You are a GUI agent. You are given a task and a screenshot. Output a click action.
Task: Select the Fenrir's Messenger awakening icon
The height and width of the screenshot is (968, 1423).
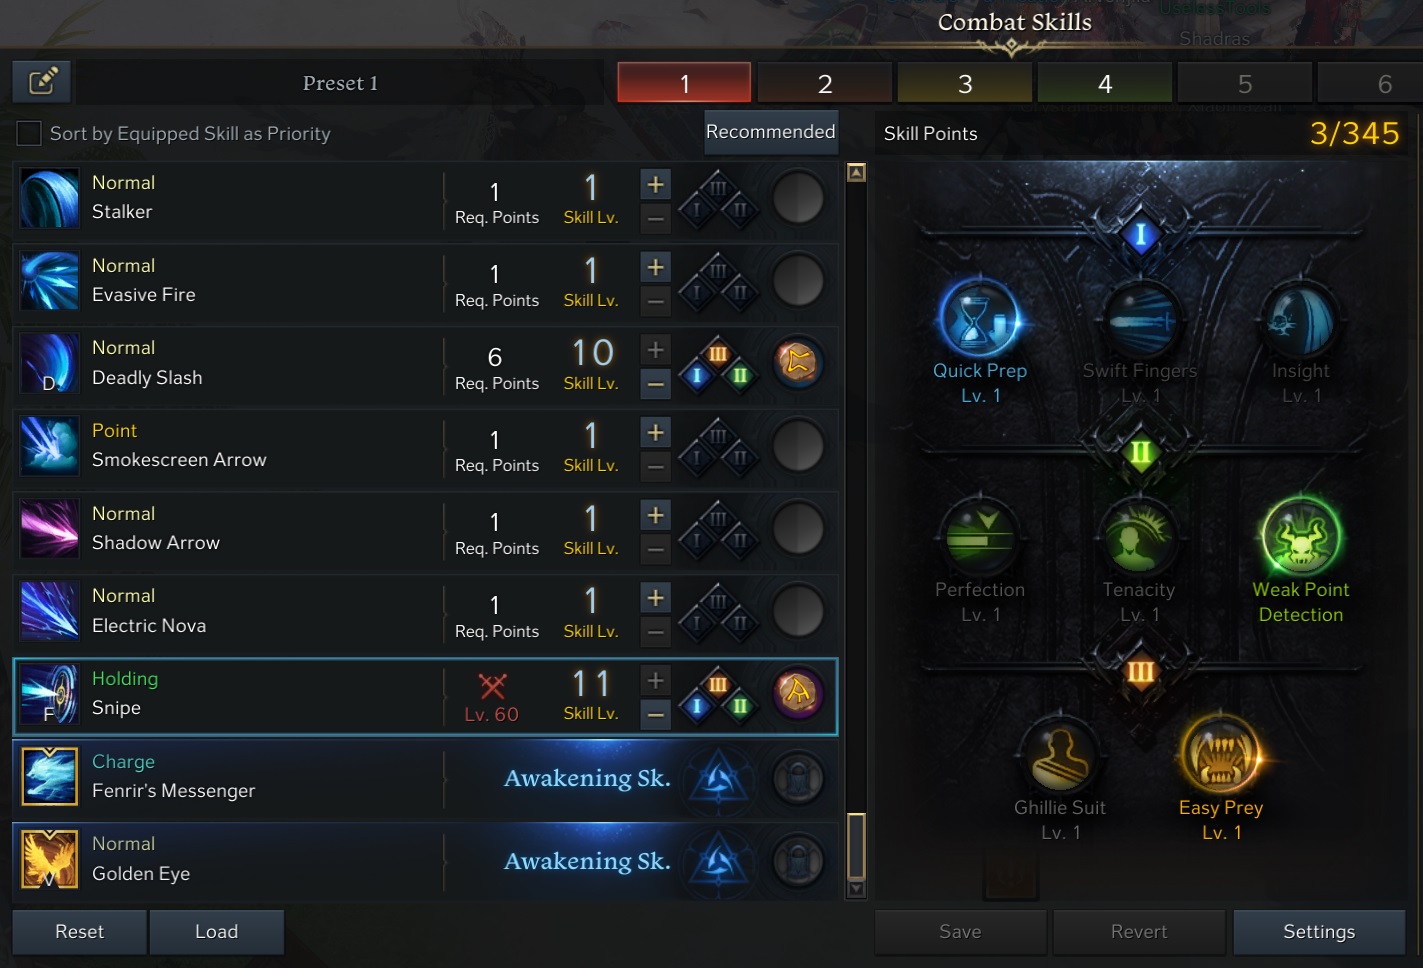point(49,777)
